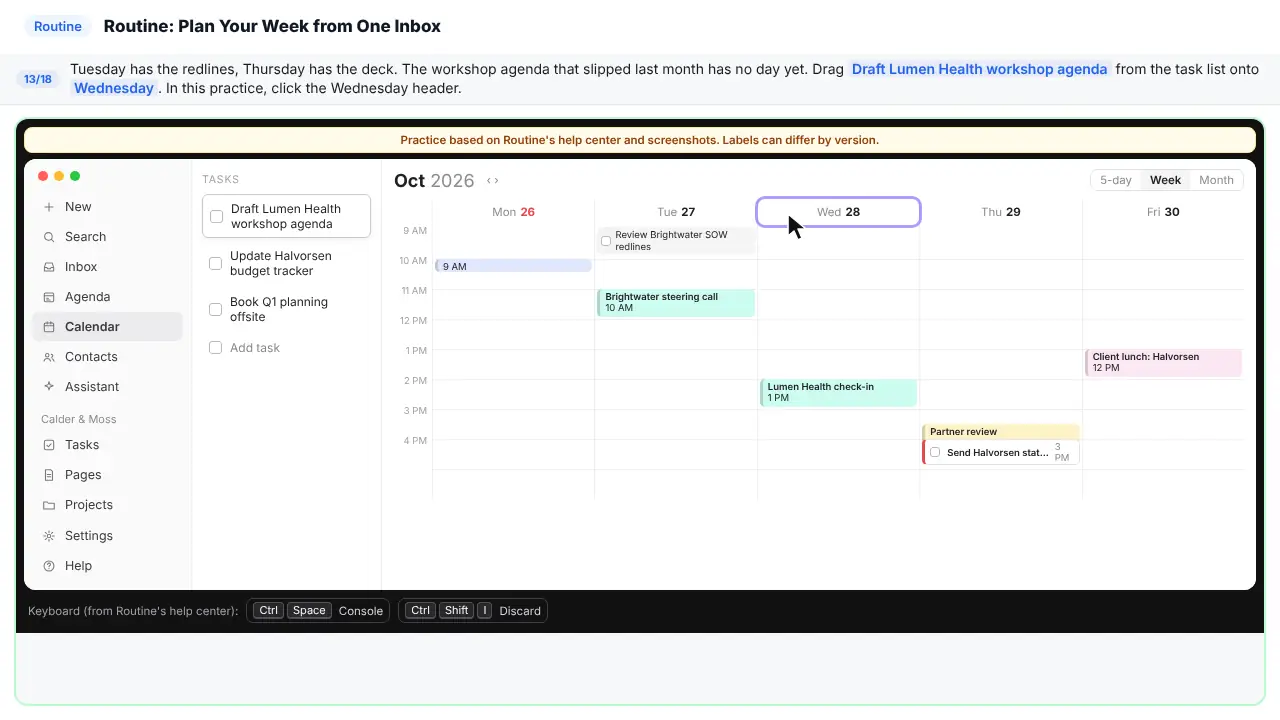The image size is (1280, 720).
Task: Click the Wed 28 day header
Action: tap(838, 212)
